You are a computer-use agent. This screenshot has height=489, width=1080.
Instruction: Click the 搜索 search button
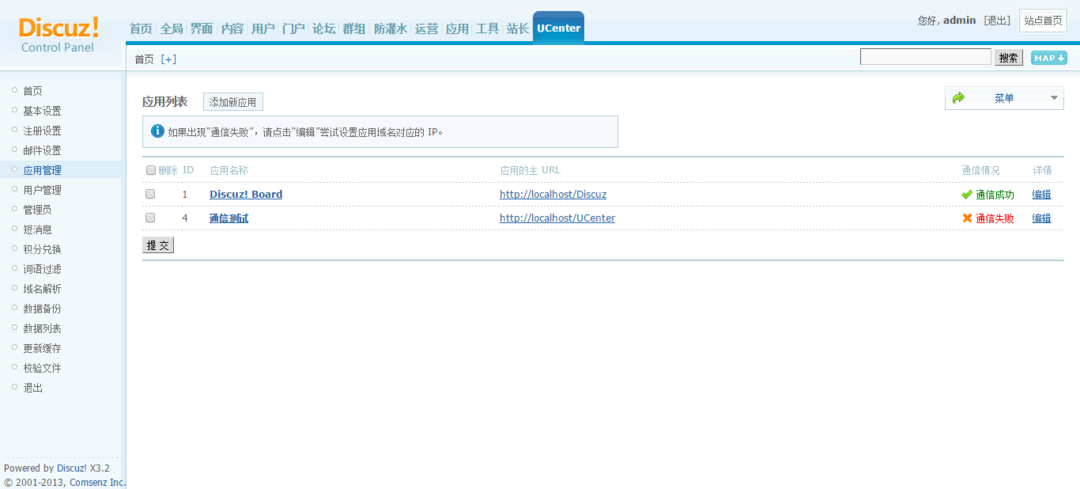pyautogui.click(x=1008, y=58)
